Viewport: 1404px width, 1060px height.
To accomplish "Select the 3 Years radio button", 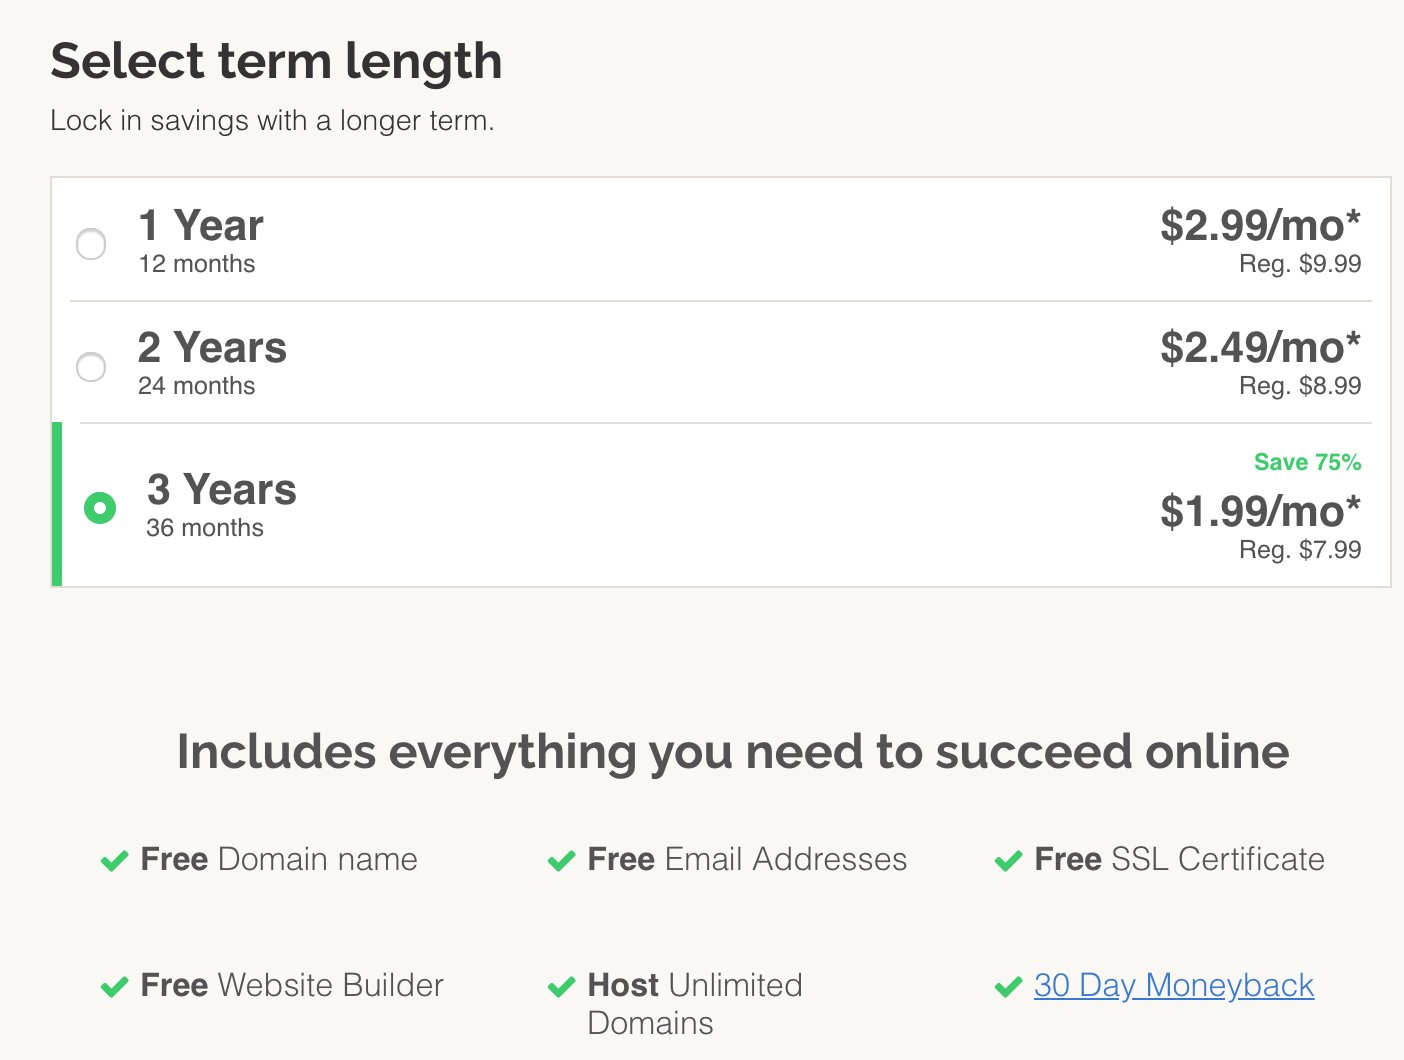I will 100,508.
